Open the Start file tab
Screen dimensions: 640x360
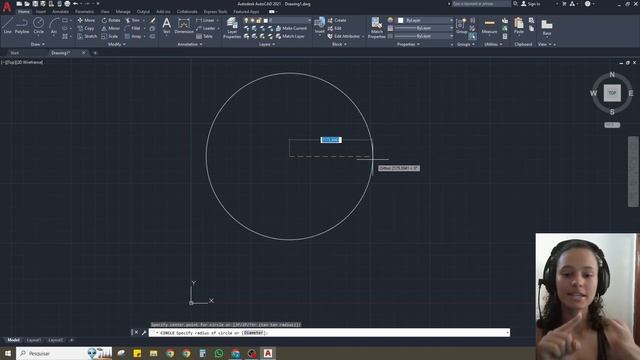(x=15, y=53)
